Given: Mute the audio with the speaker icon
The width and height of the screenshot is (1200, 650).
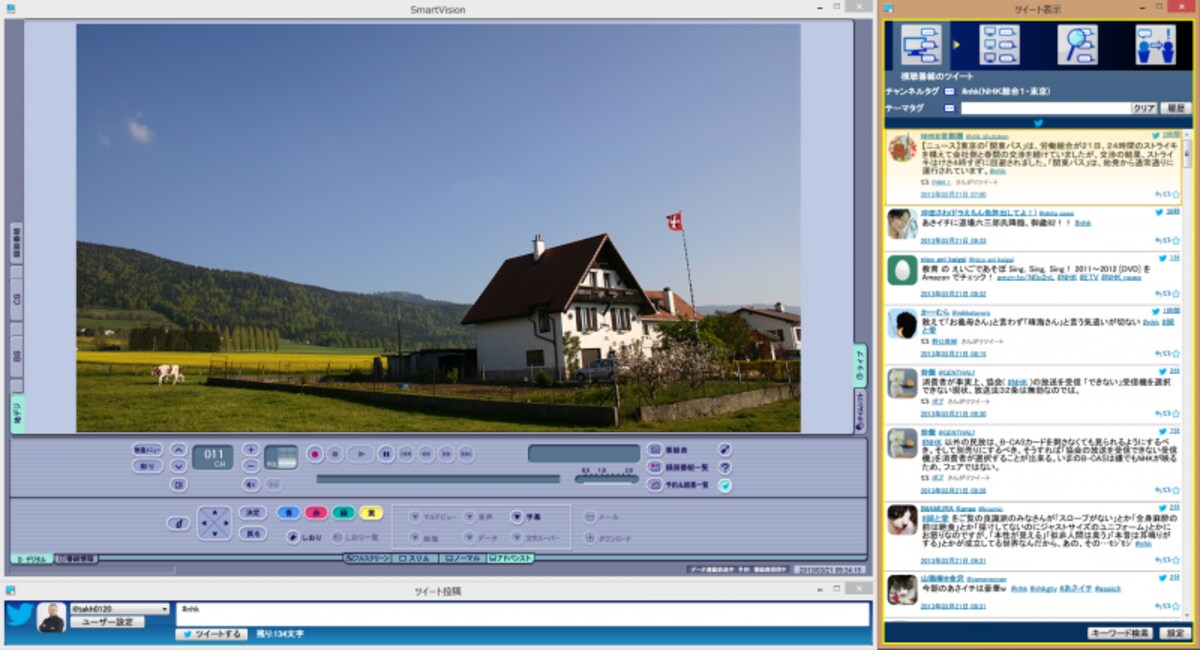Looking at the screenshot, I should pos(251,484).
